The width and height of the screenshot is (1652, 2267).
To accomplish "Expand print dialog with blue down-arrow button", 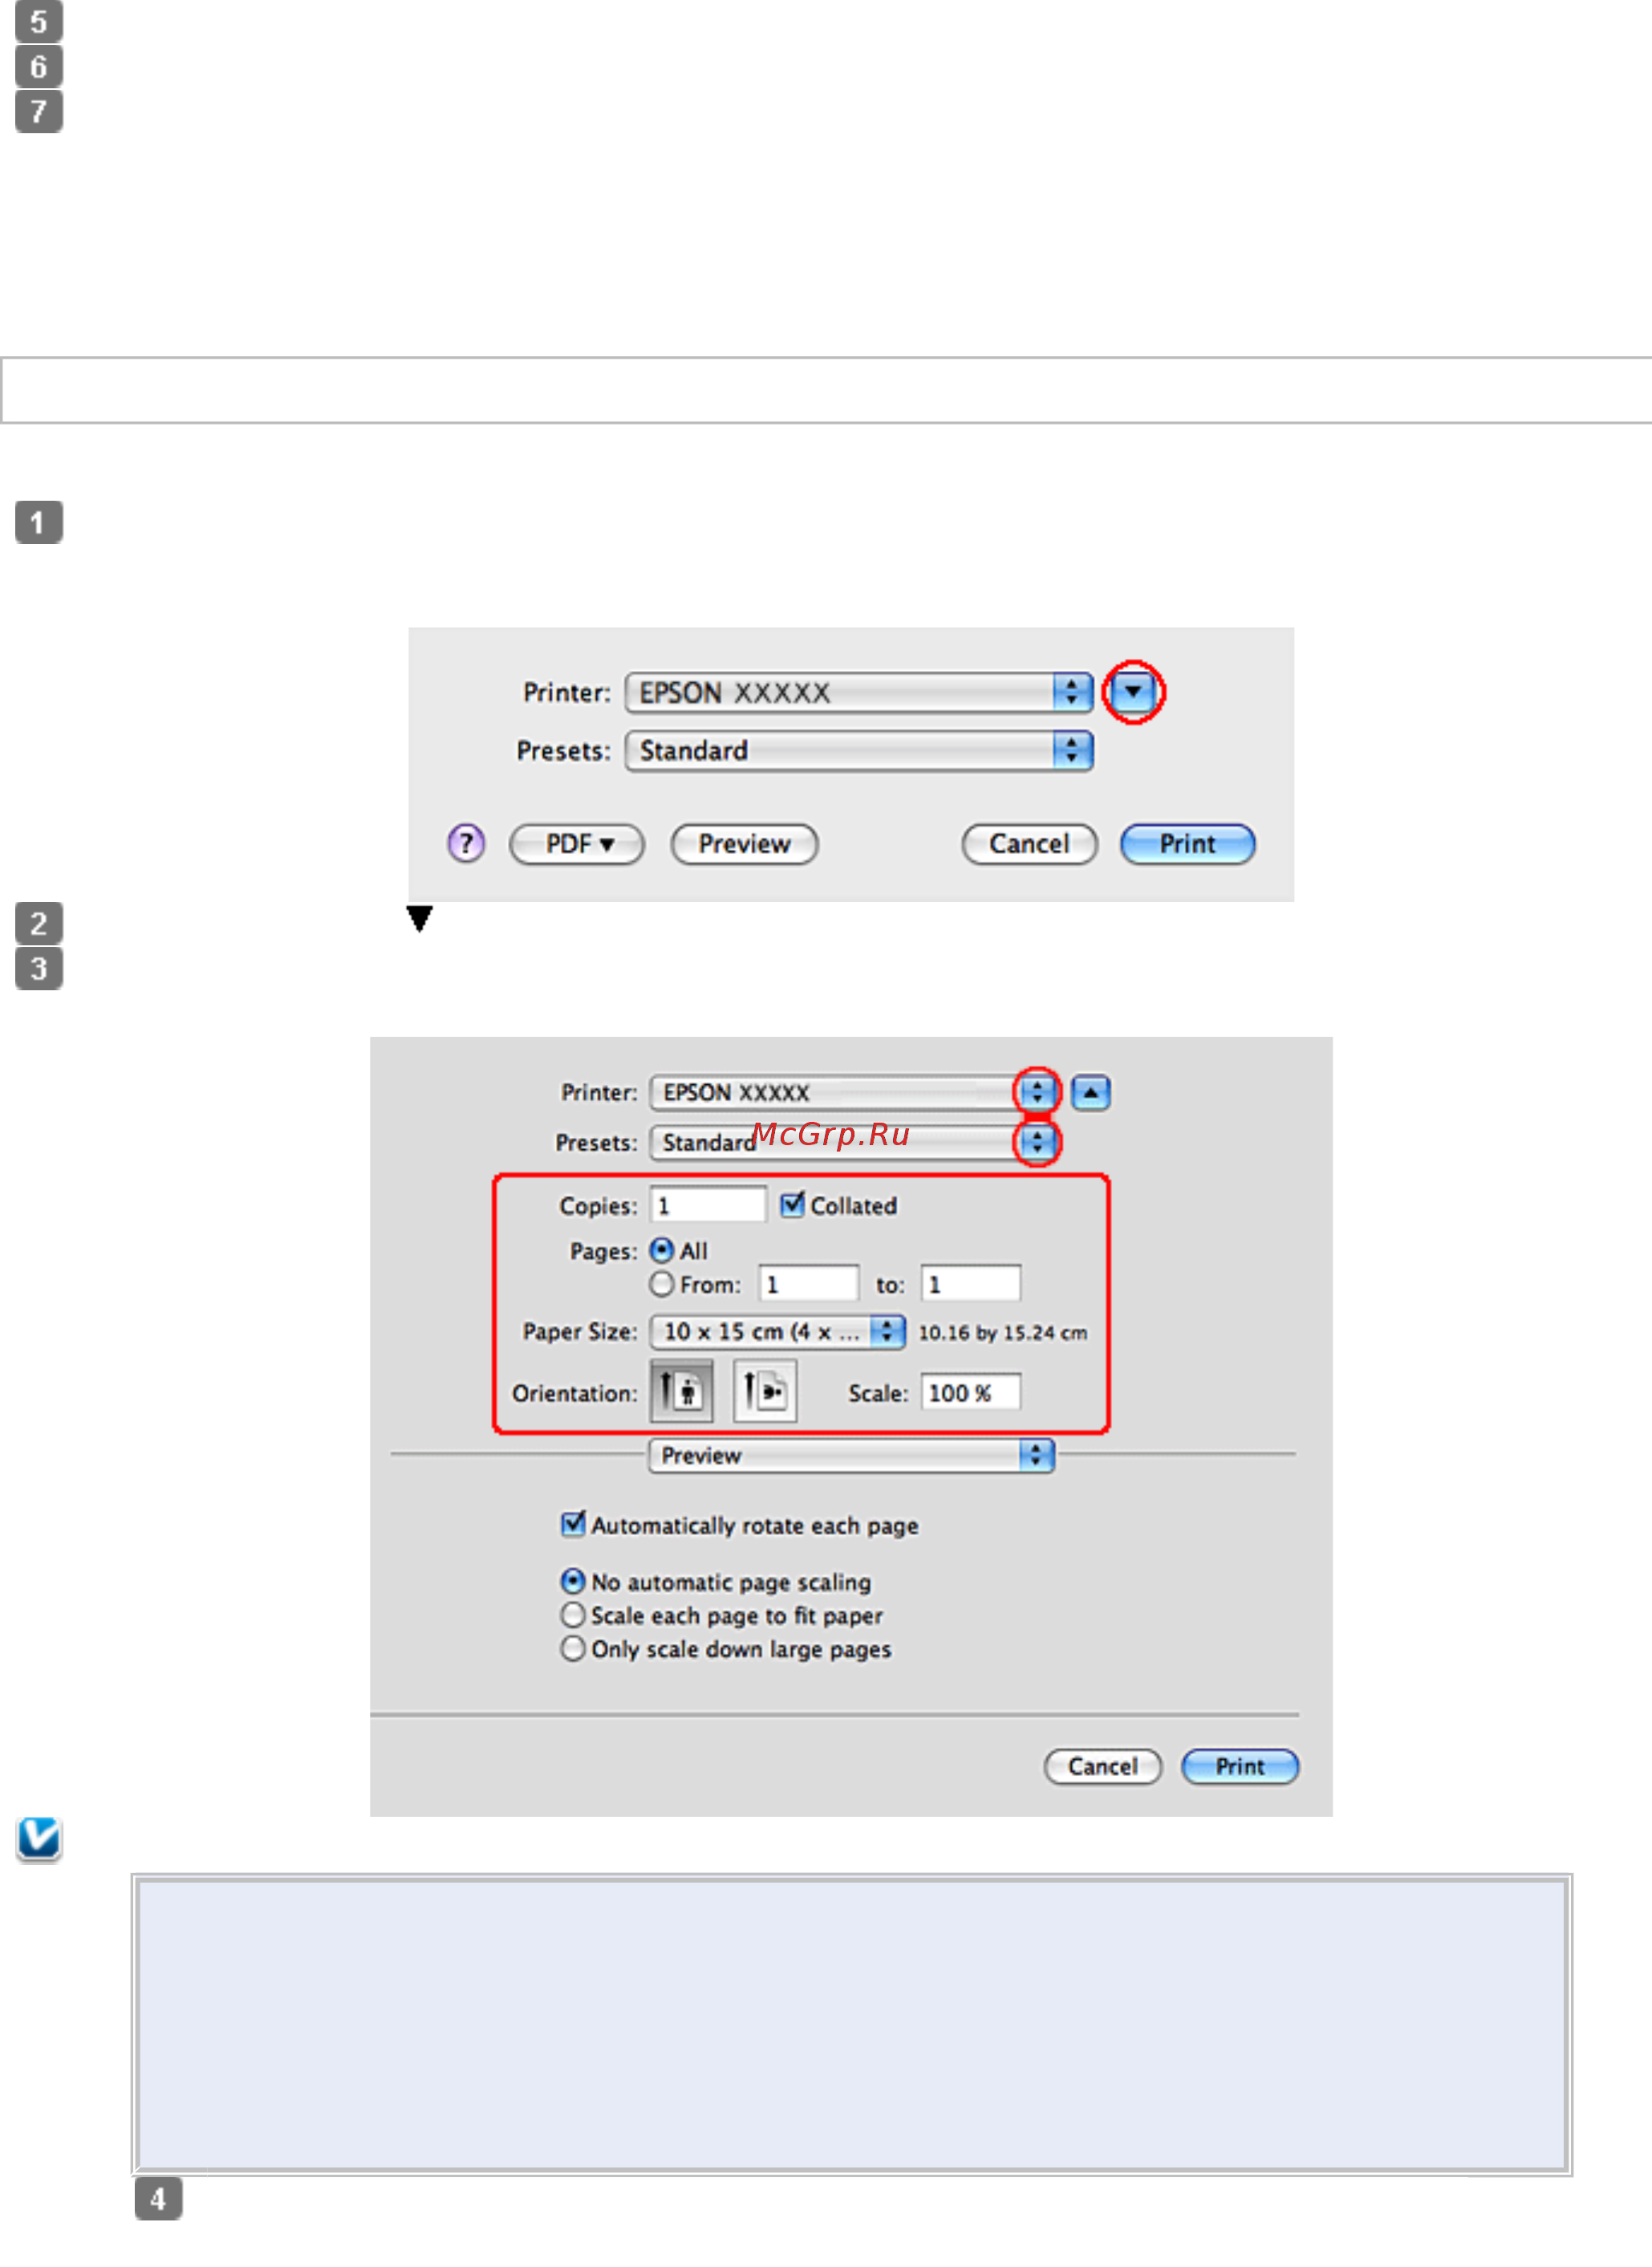I will point(1133,691).
